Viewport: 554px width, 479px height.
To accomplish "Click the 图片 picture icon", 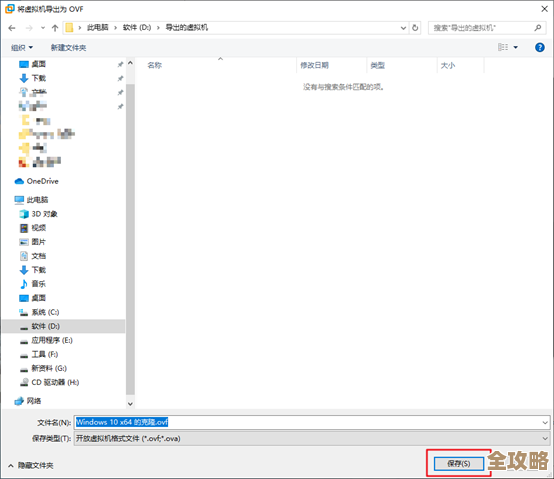I will (24, 242).
